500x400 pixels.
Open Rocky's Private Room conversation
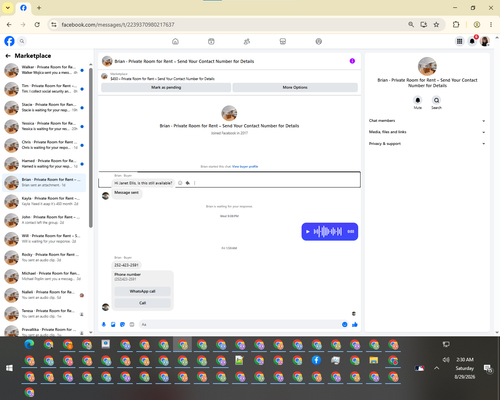point(44,257)
